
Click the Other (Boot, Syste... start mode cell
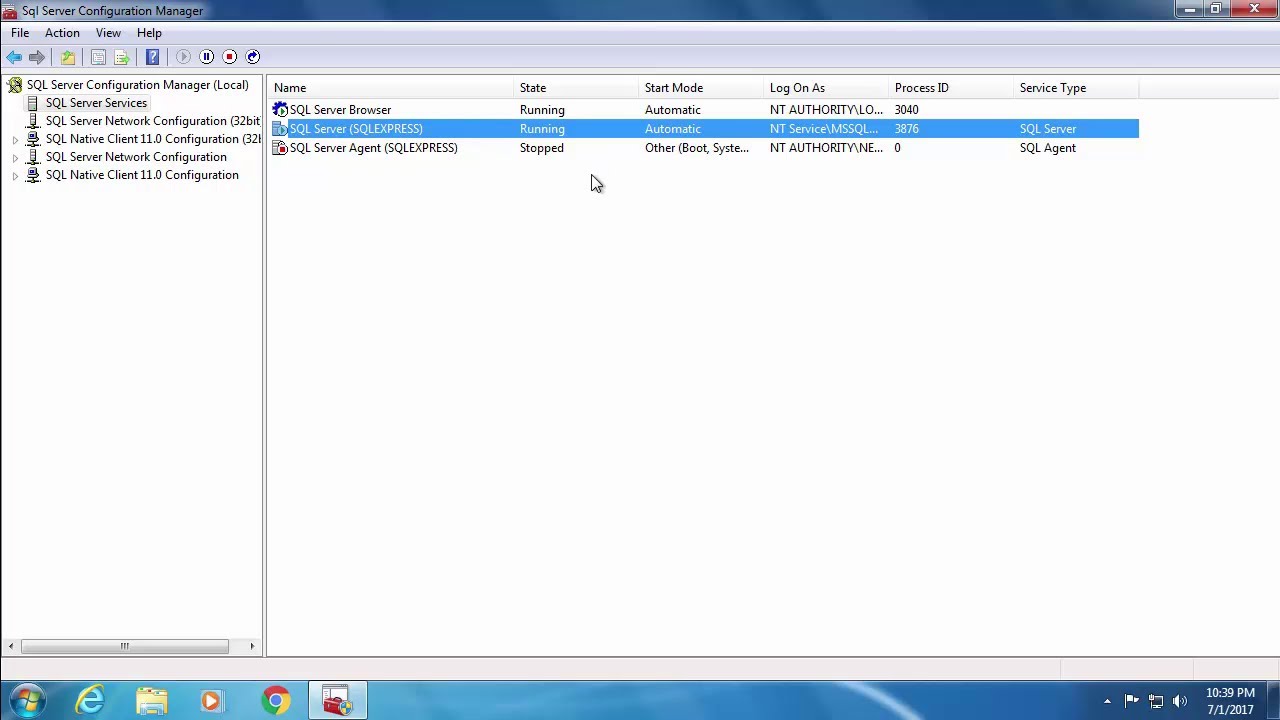click(696, 148)
